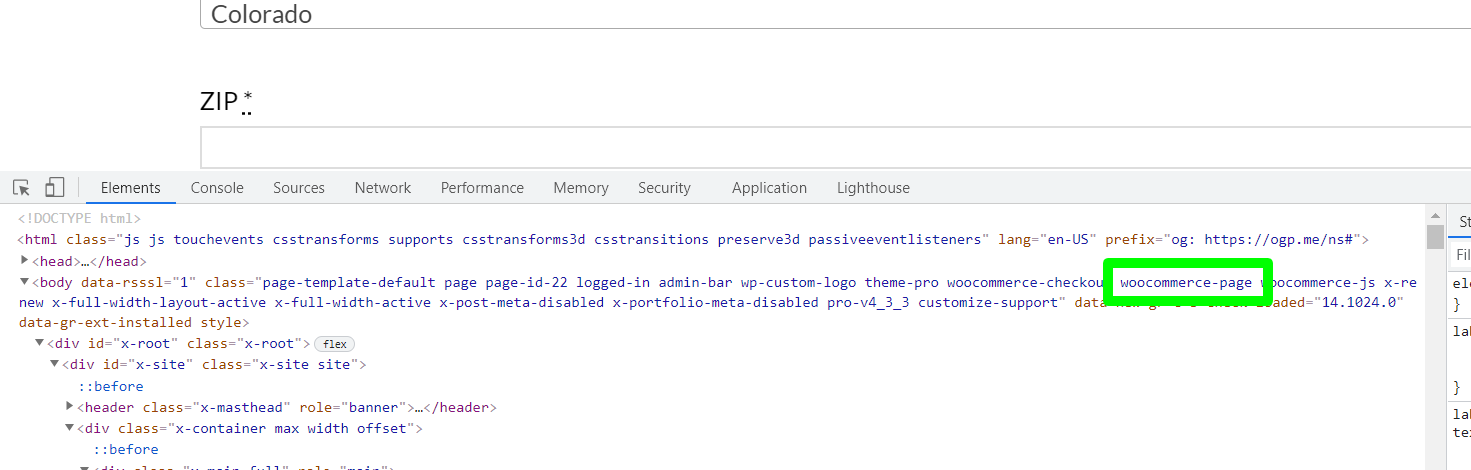Expand the collapsed head element
This screenshot has width=1471, height=470.
pyautogui.click(x=25, y=261)
